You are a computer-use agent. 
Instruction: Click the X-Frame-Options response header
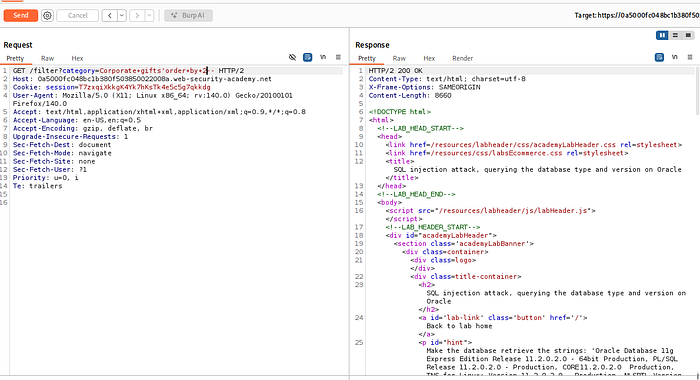coord(425,87)
